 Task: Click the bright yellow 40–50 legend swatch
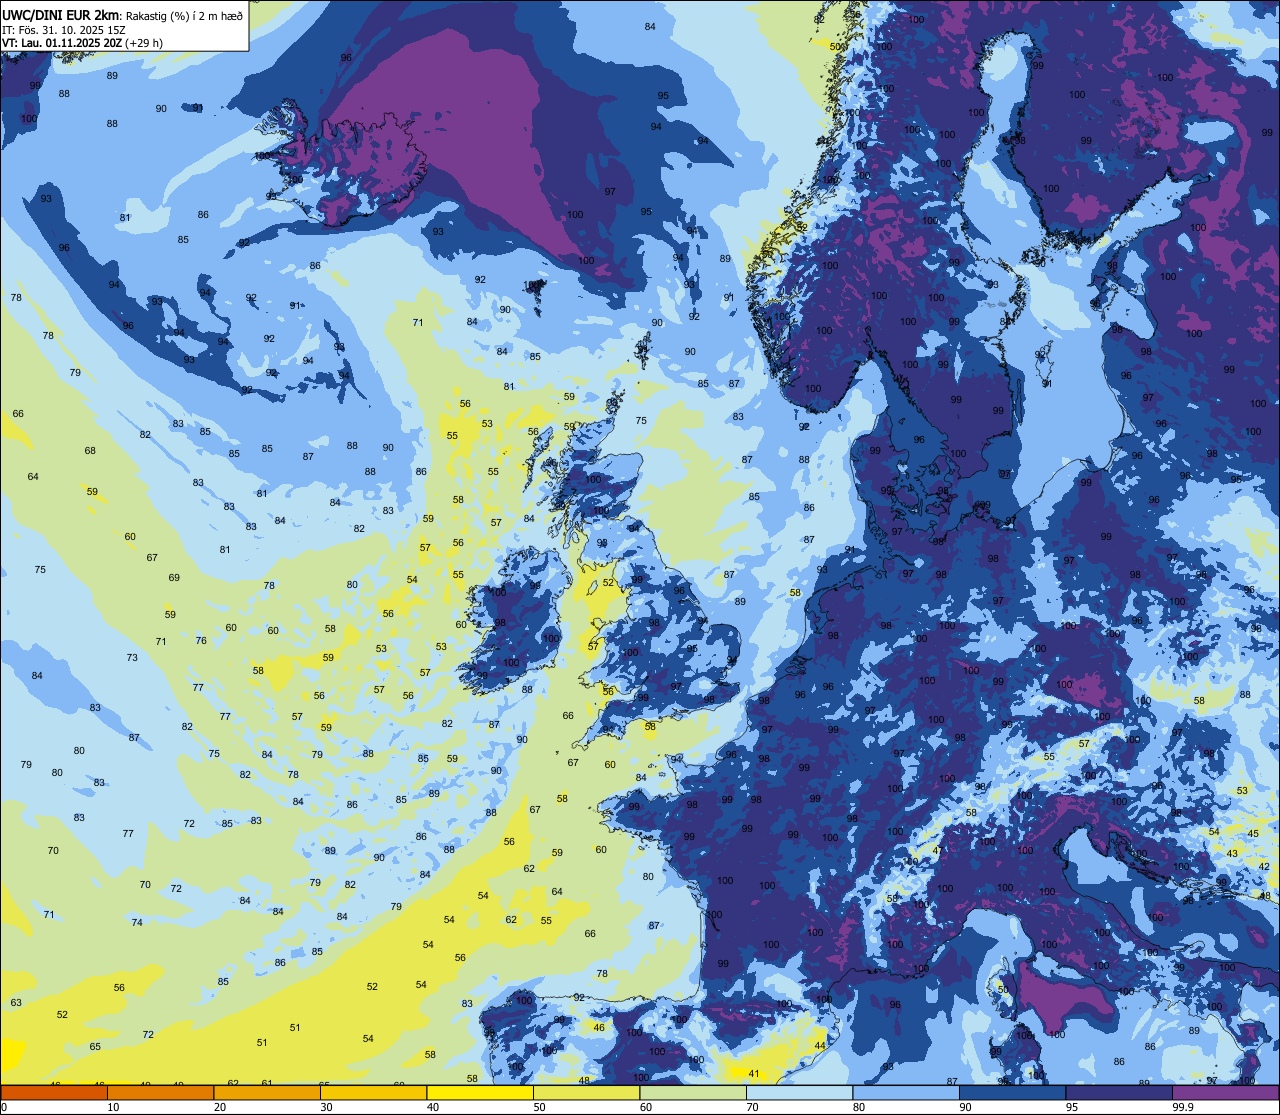click(x=480, y=1093)
